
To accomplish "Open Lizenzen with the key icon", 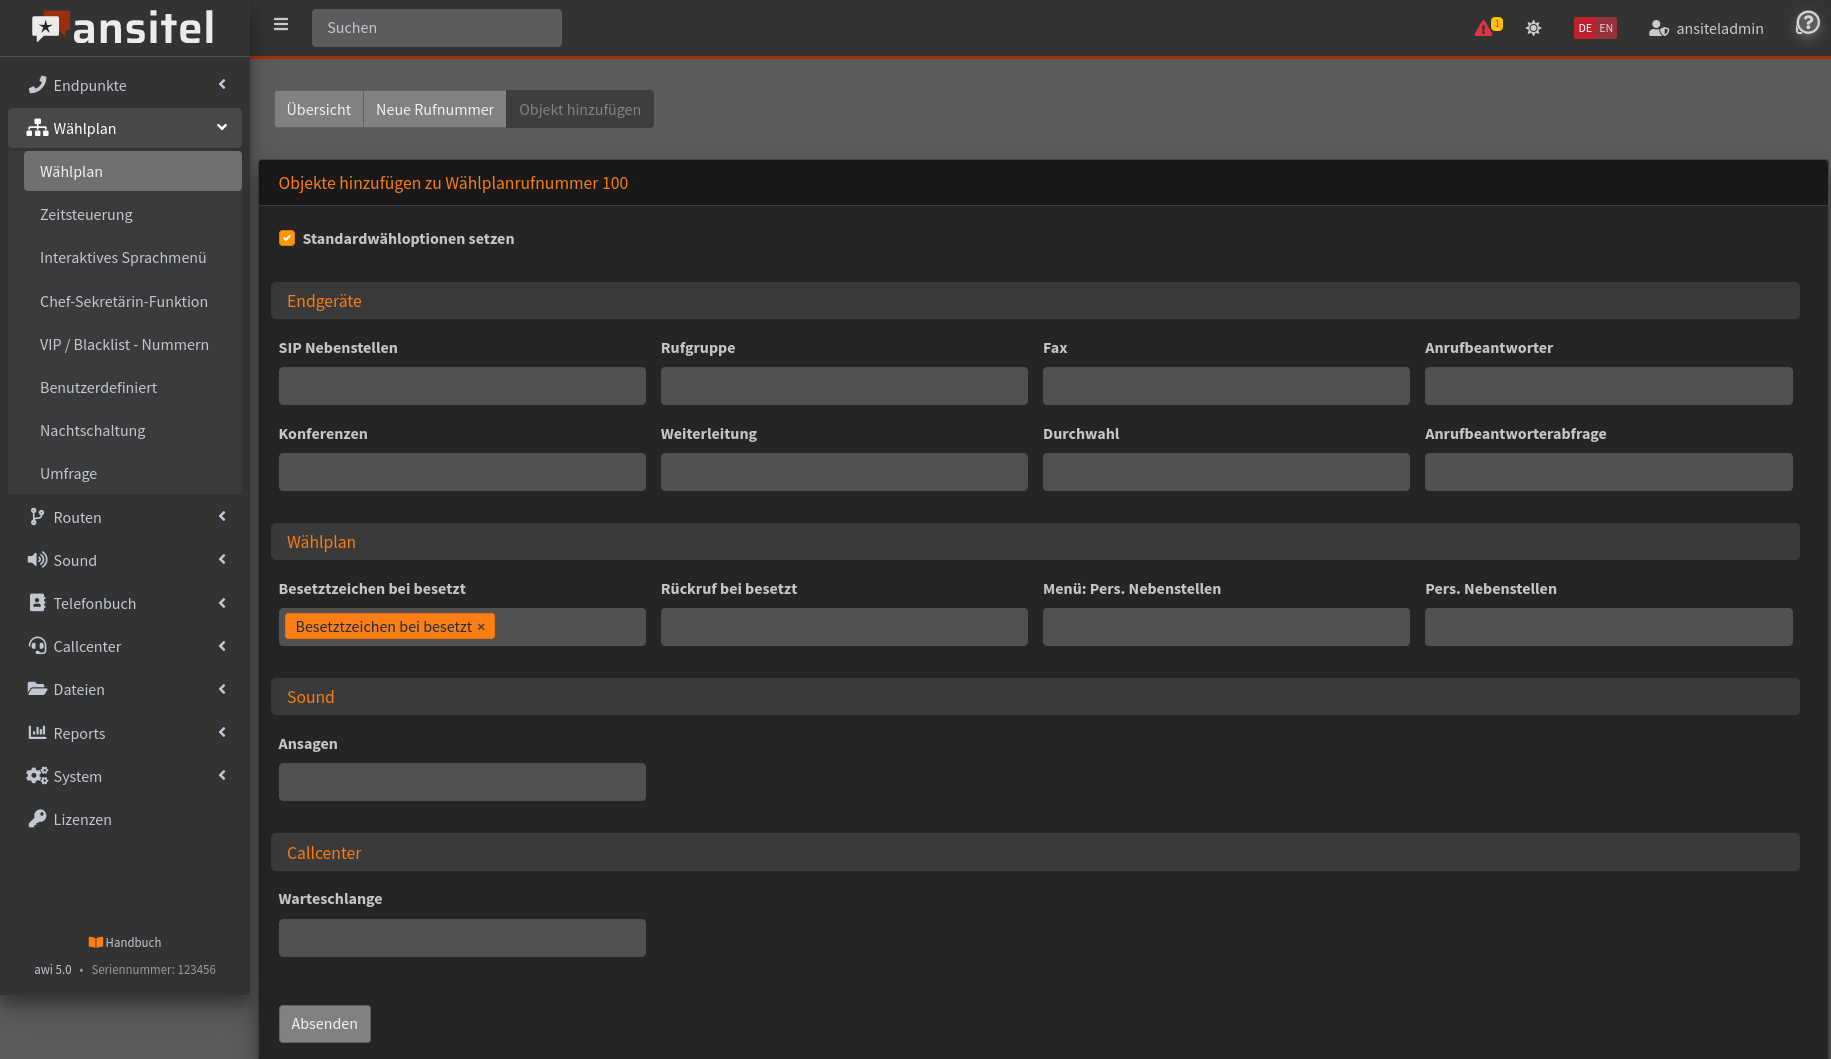I will pos(82,819).
